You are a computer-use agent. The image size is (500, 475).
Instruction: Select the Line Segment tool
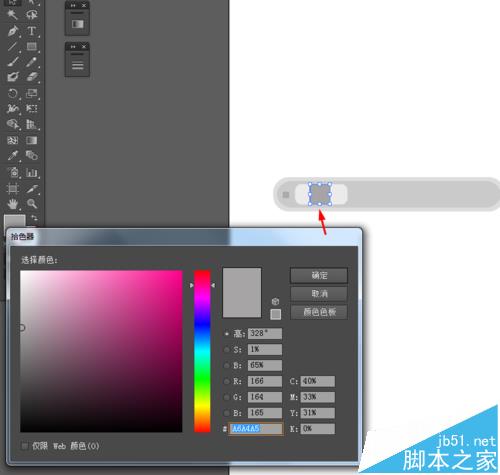click(13, 46)
